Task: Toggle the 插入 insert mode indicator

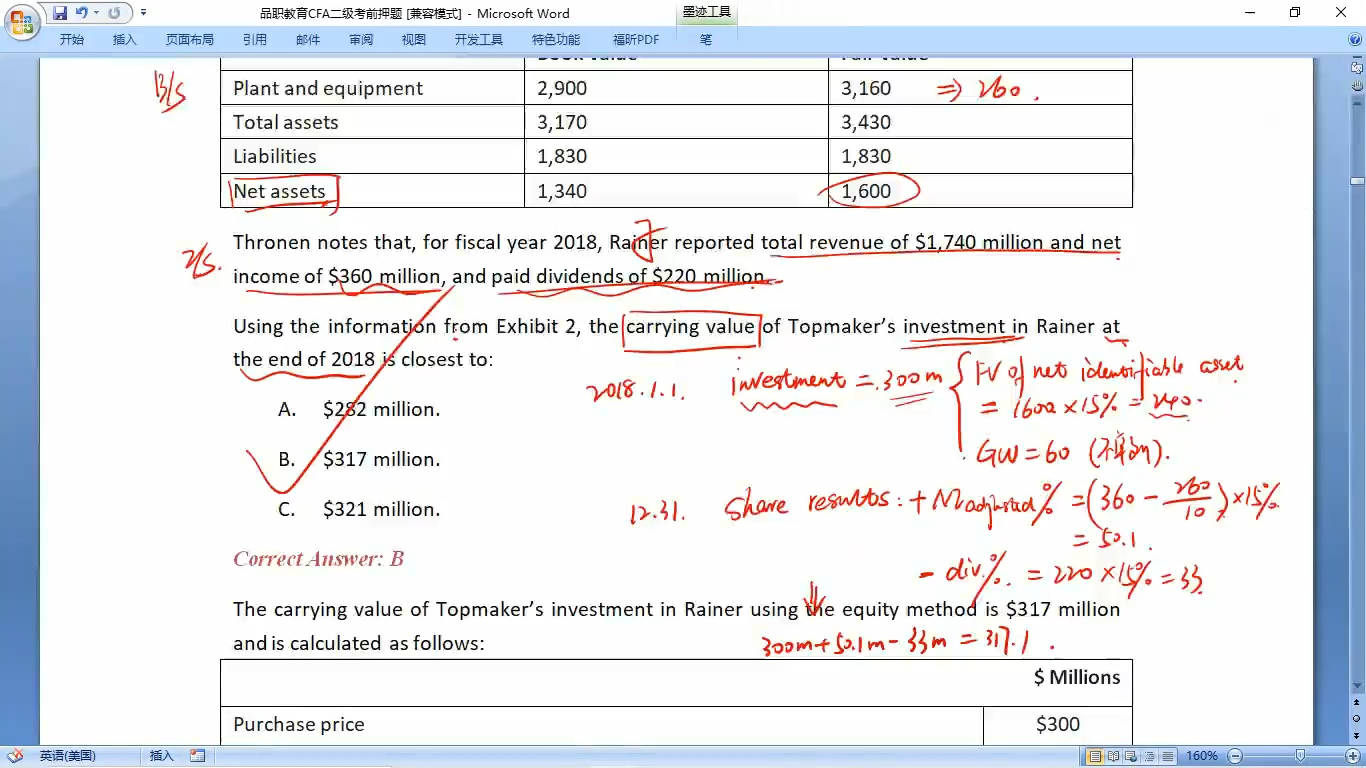Action: pos(161,756)
